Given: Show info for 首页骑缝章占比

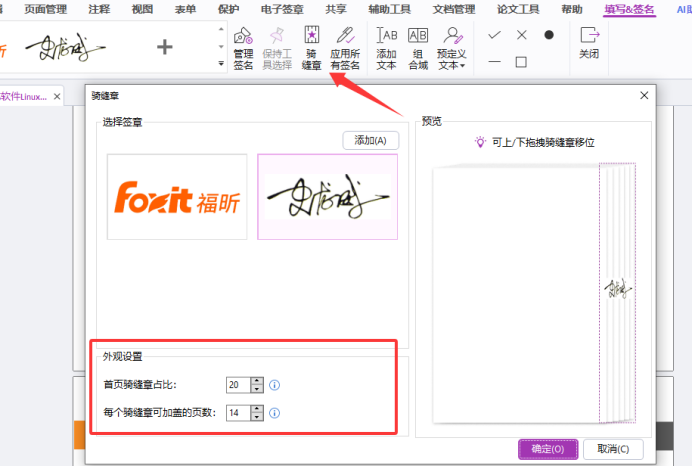Looking at the screenshot, I should pos(274,385).
